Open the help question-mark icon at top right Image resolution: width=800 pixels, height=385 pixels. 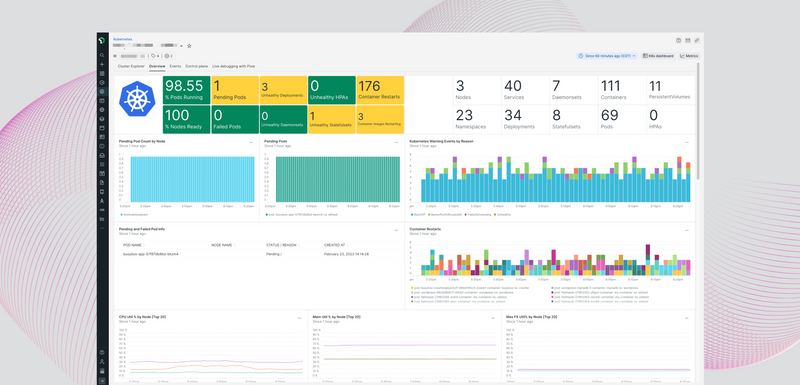click(x=679, y=40)
